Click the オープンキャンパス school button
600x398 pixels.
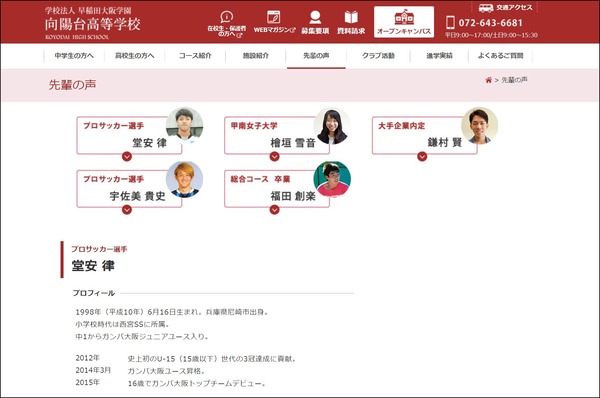point(404,22)
